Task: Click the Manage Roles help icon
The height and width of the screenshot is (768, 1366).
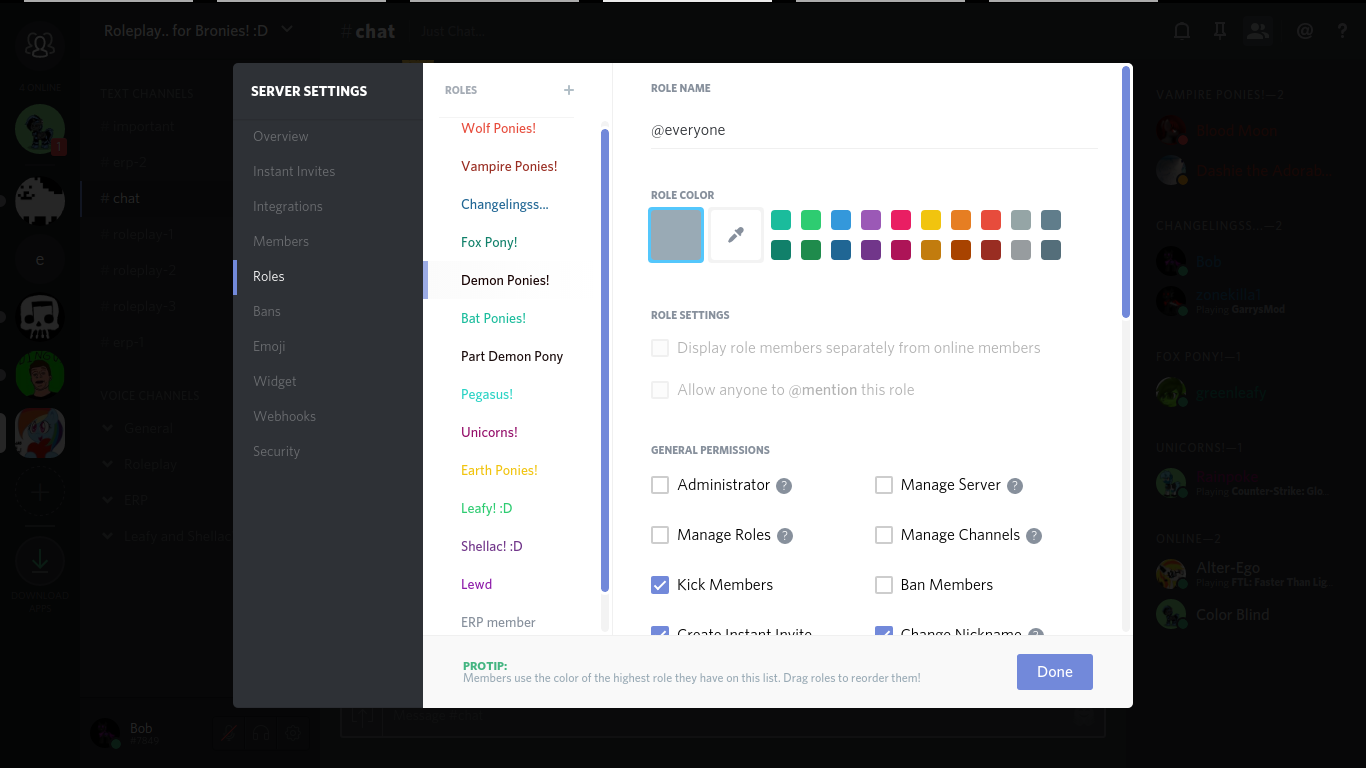Action: [785, 536]
